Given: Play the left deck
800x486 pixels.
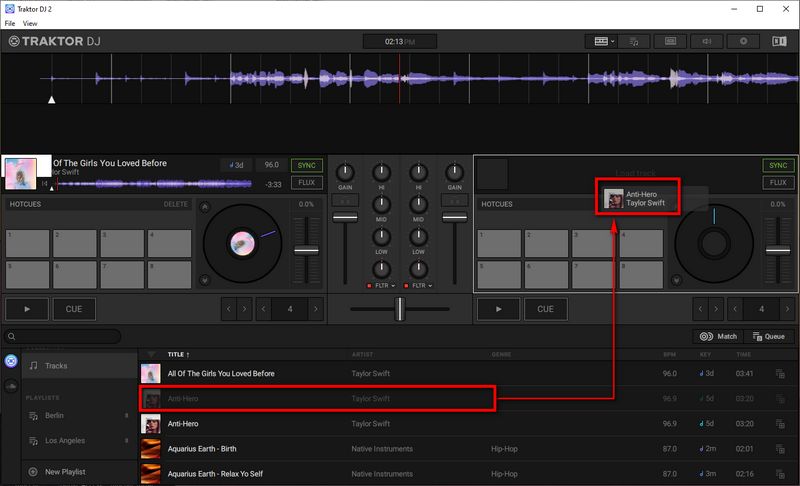Looking at the screenshot, I should tap(27, 309).
